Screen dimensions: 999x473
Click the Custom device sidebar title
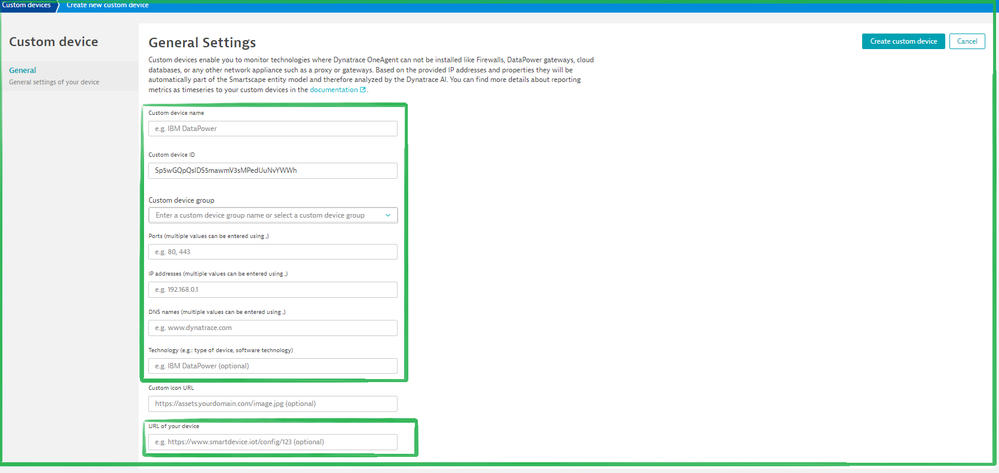pos(53,42)
